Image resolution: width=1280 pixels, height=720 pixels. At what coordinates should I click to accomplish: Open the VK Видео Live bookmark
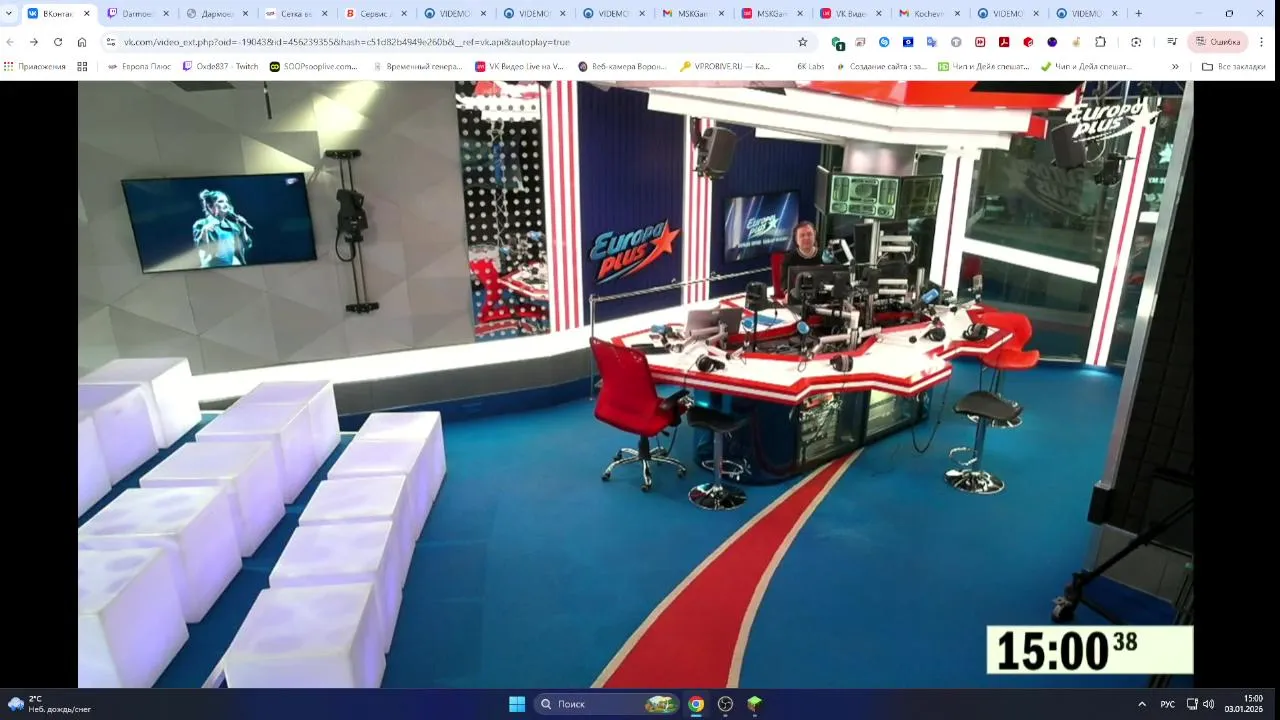519,66
